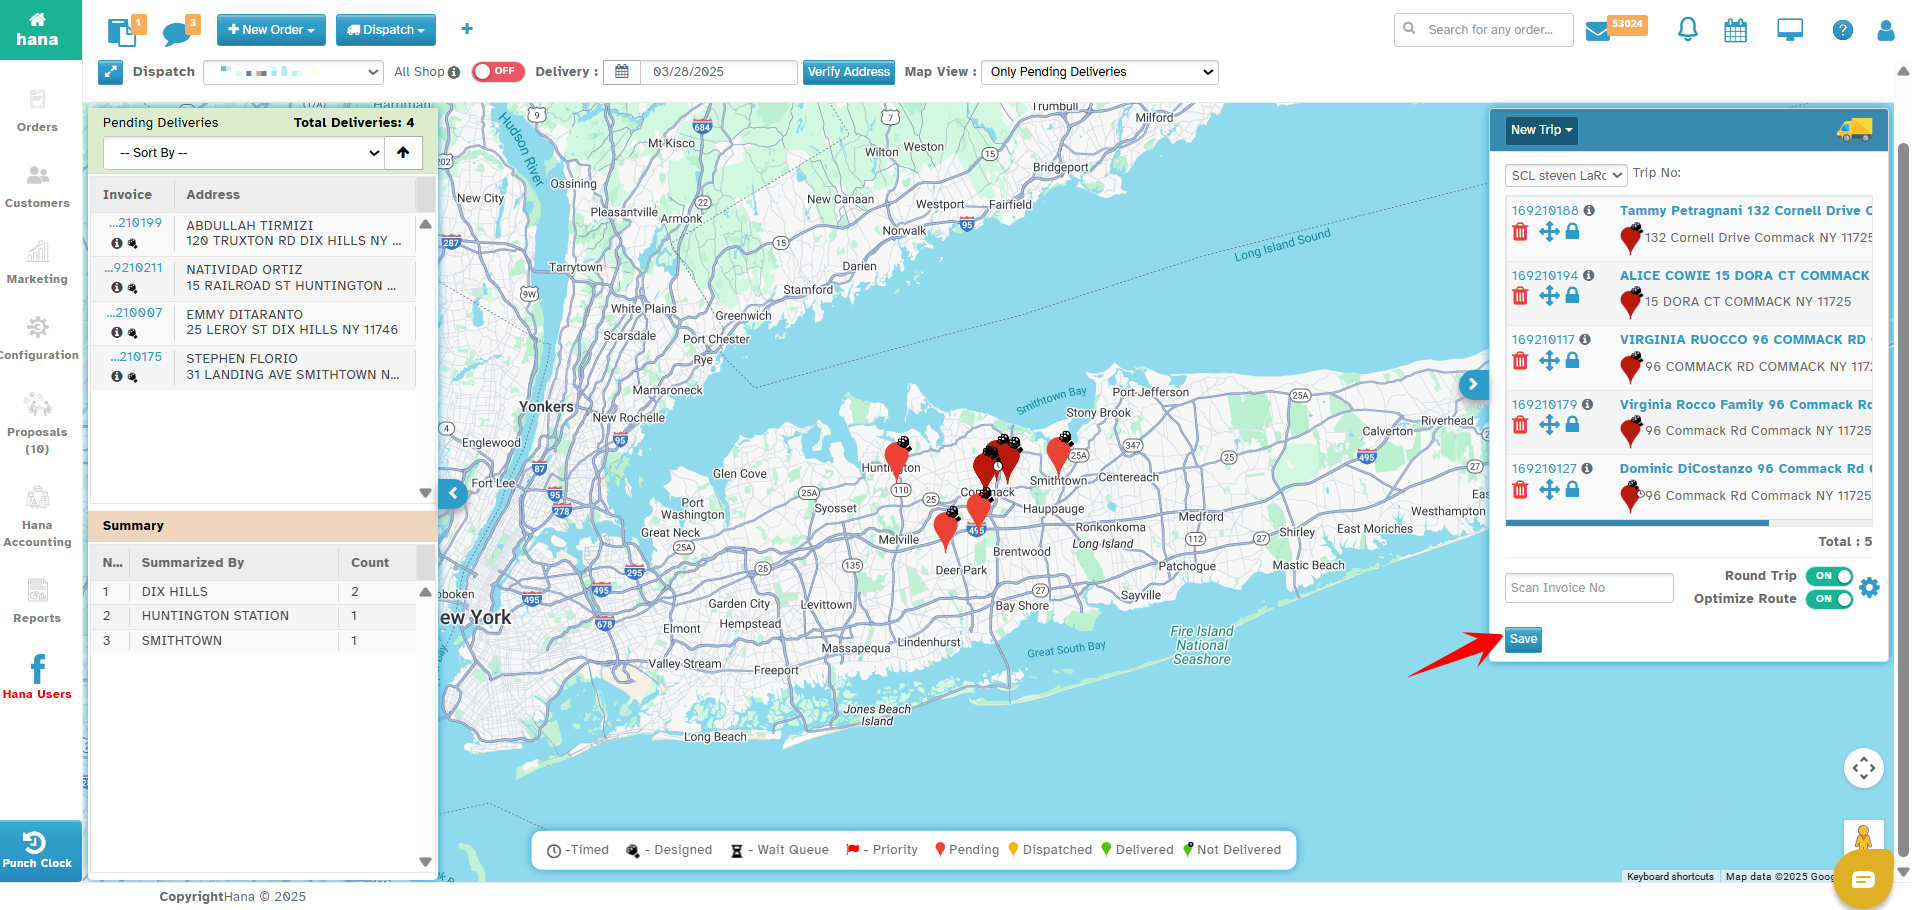Screen dimensions: 1912x910
Task: Open the chat messages icon with badge 3
Action: pos(179,32)
